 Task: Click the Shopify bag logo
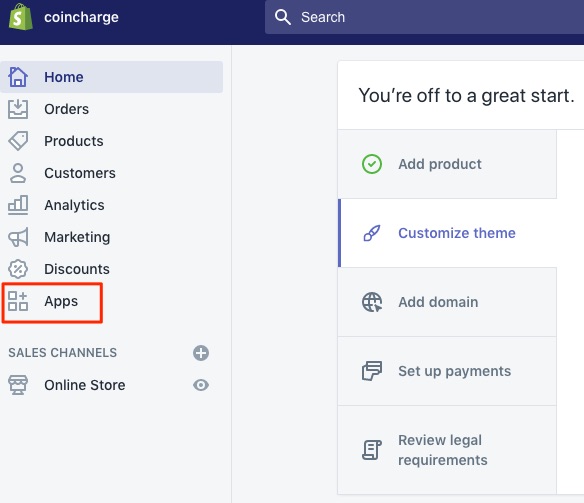click(21, 17)
